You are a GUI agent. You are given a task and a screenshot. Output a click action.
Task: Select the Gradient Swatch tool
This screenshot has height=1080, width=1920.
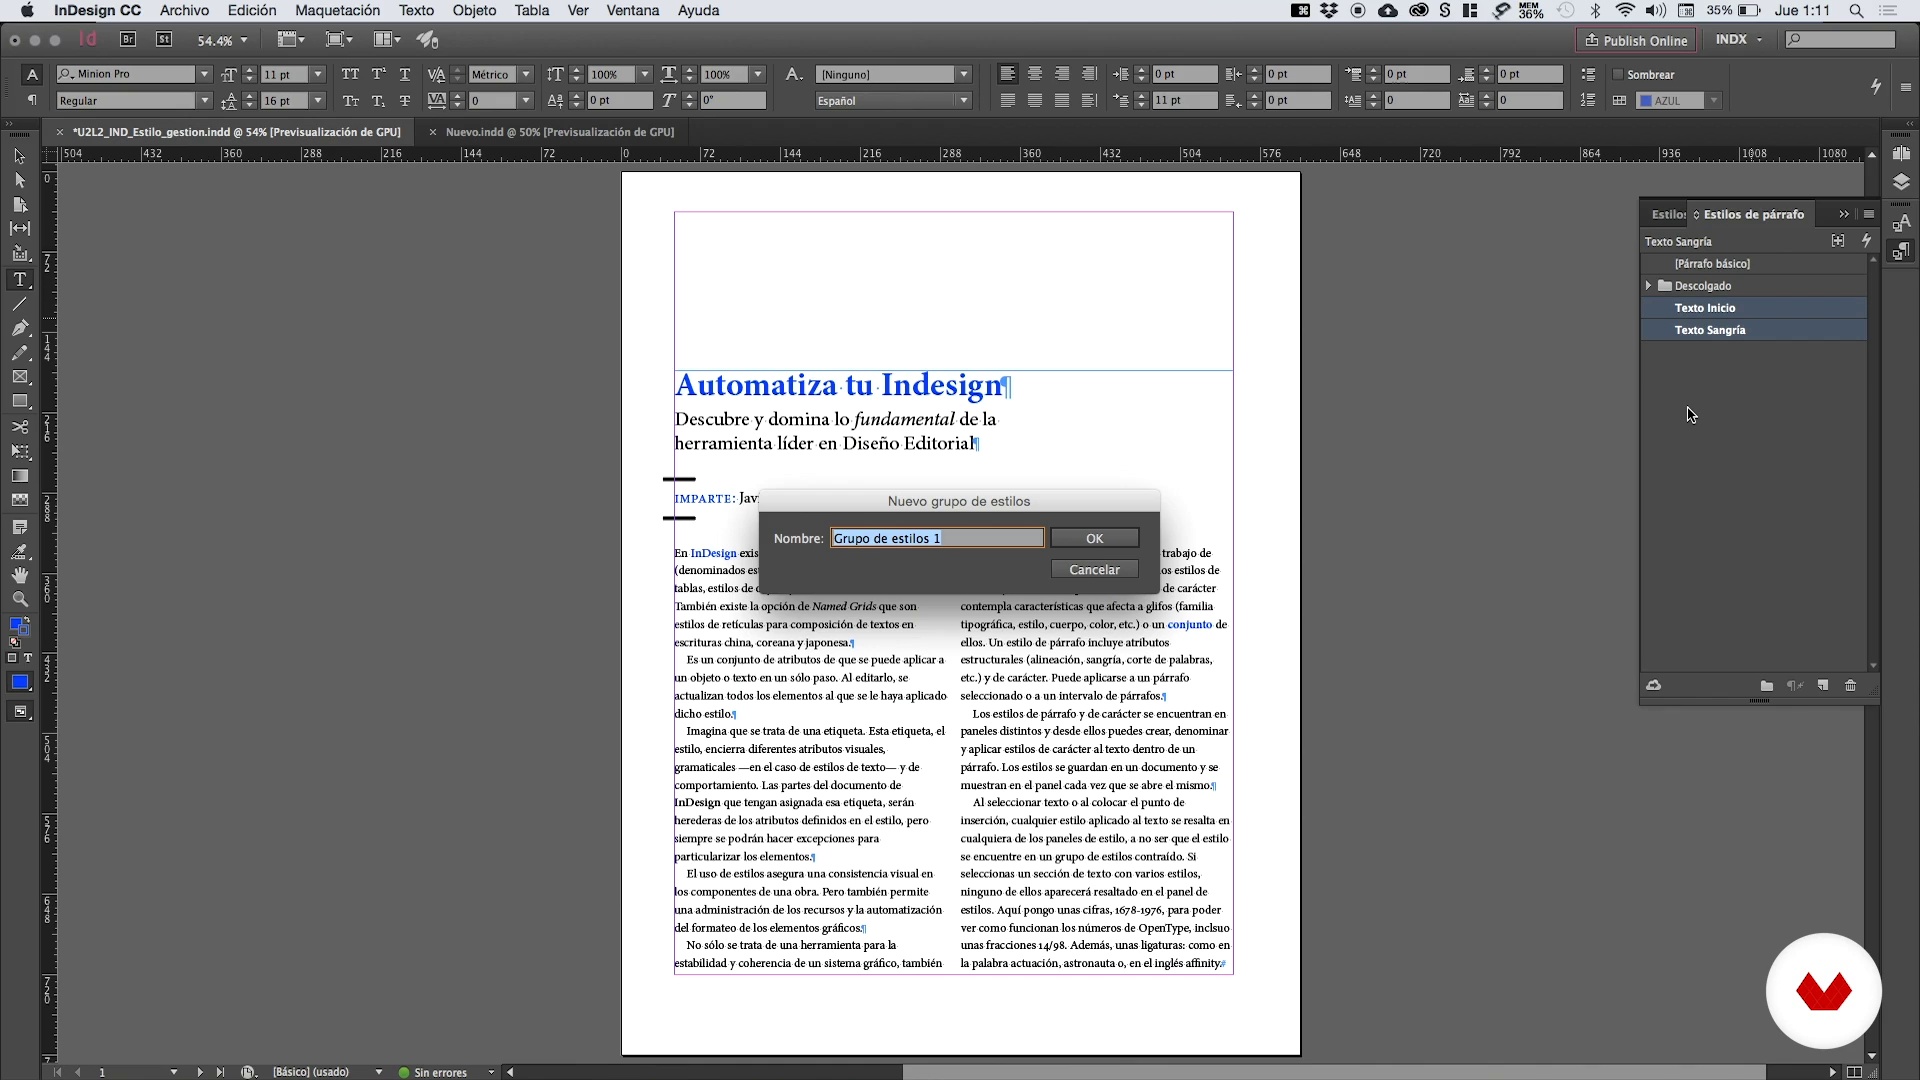coord(19,476)
